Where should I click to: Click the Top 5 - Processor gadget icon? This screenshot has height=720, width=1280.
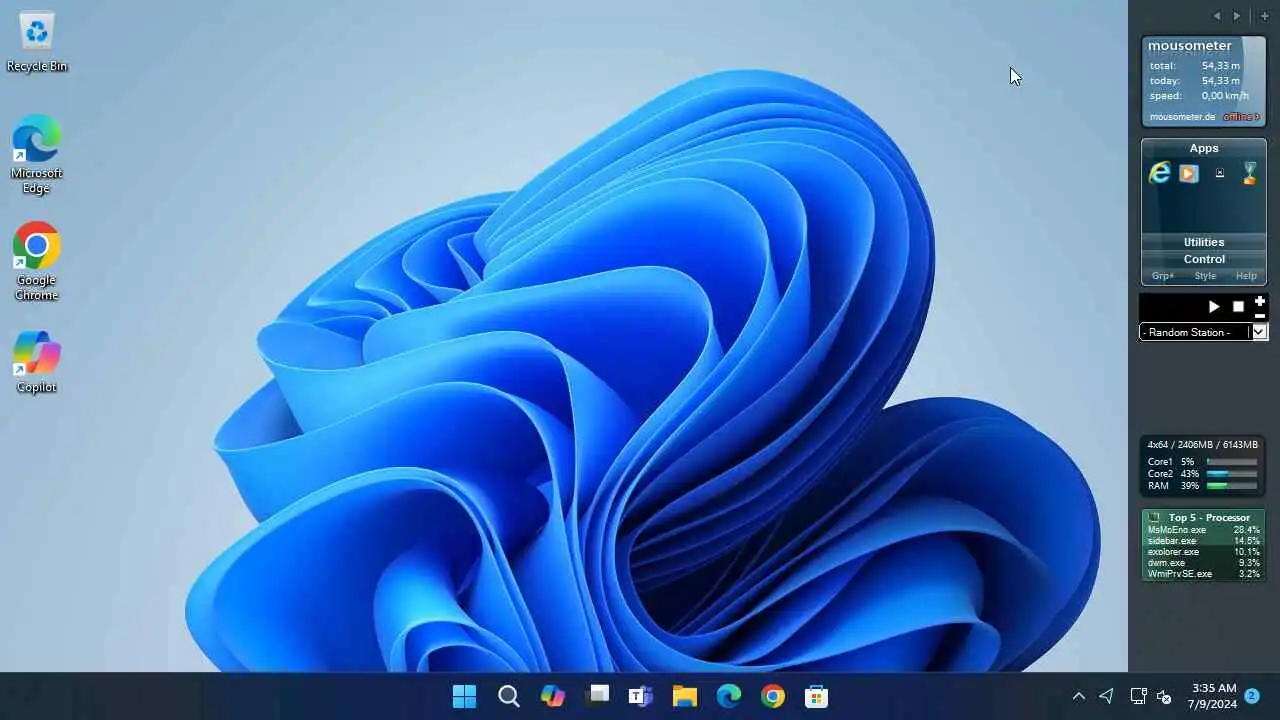coord(1154,518)
